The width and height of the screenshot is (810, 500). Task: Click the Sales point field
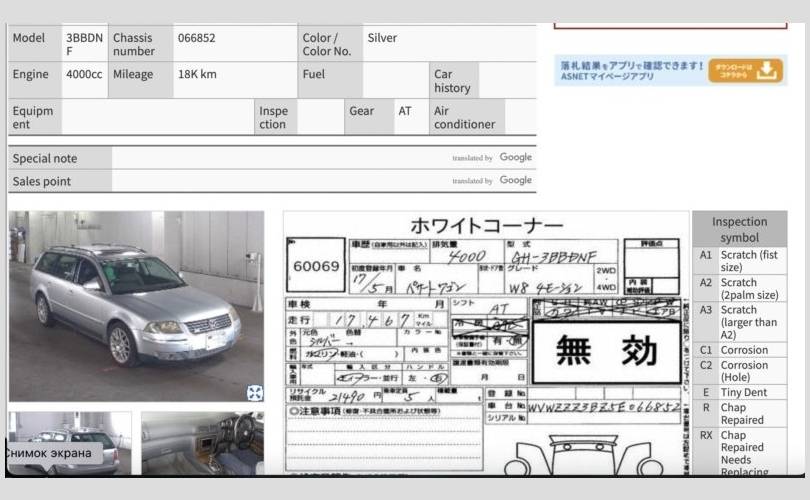[x=280, y=181]
